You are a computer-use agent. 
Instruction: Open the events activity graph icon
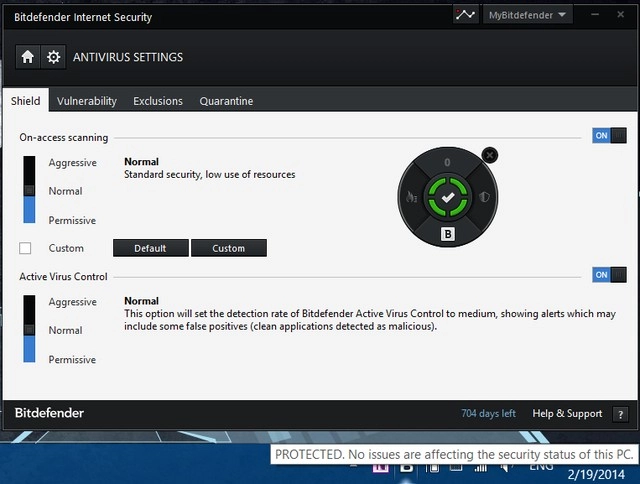[466, 15]
